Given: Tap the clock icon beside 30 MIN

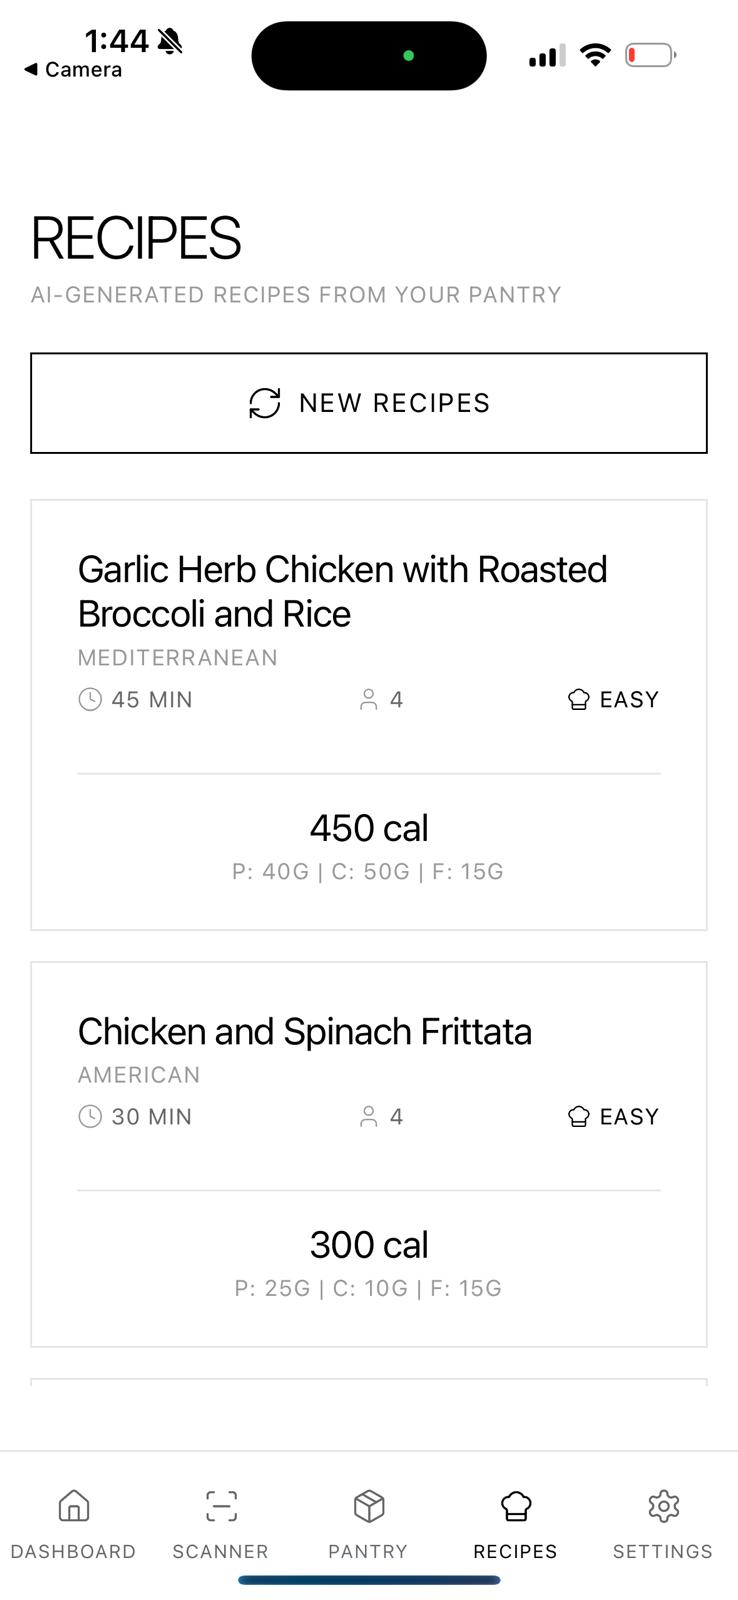Looking at the screenshot, I should click(x=90, y=1117).
